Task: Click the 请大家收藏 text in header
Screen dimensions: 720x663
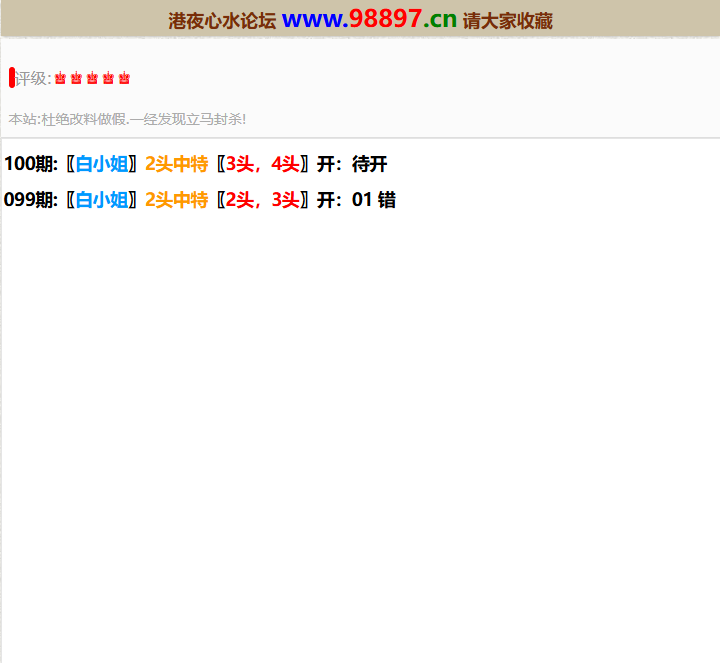Action: 508,21
